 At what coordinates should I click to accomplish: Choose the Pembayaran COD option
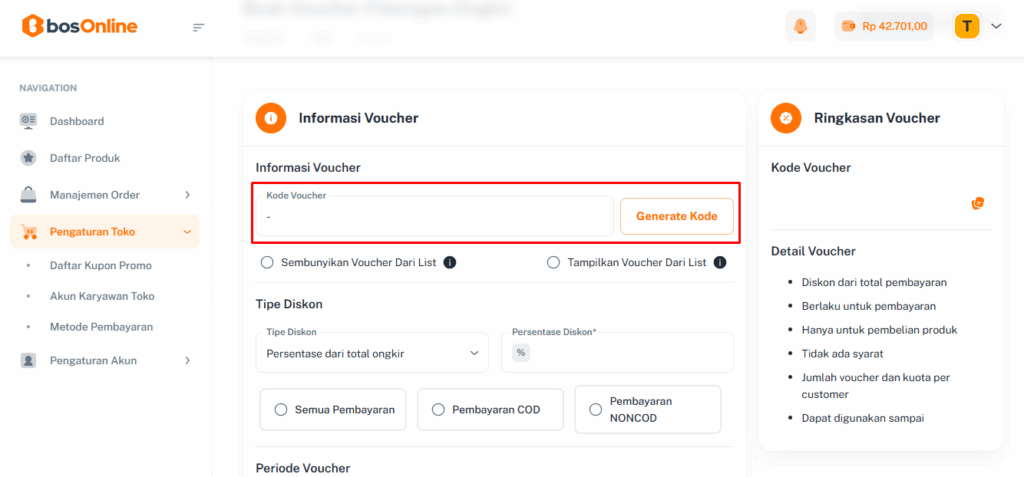(x=438, y=409)
